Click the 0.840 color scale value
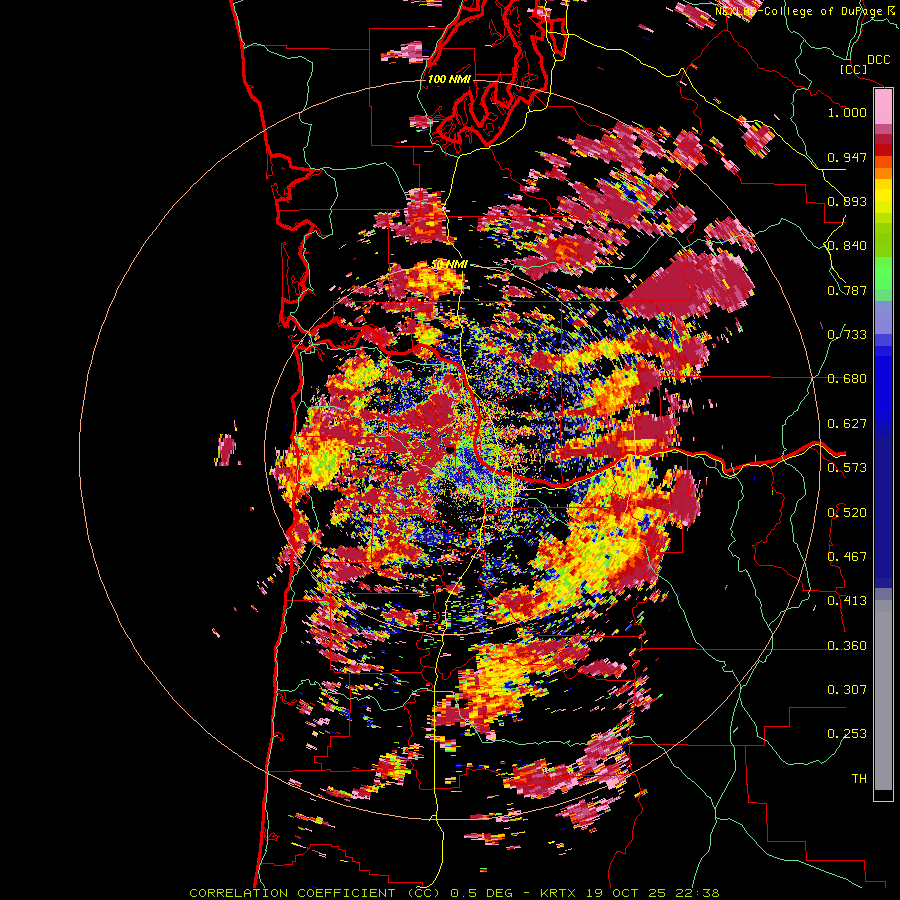This screenshot has width=900, height=900. coord(847,246)
